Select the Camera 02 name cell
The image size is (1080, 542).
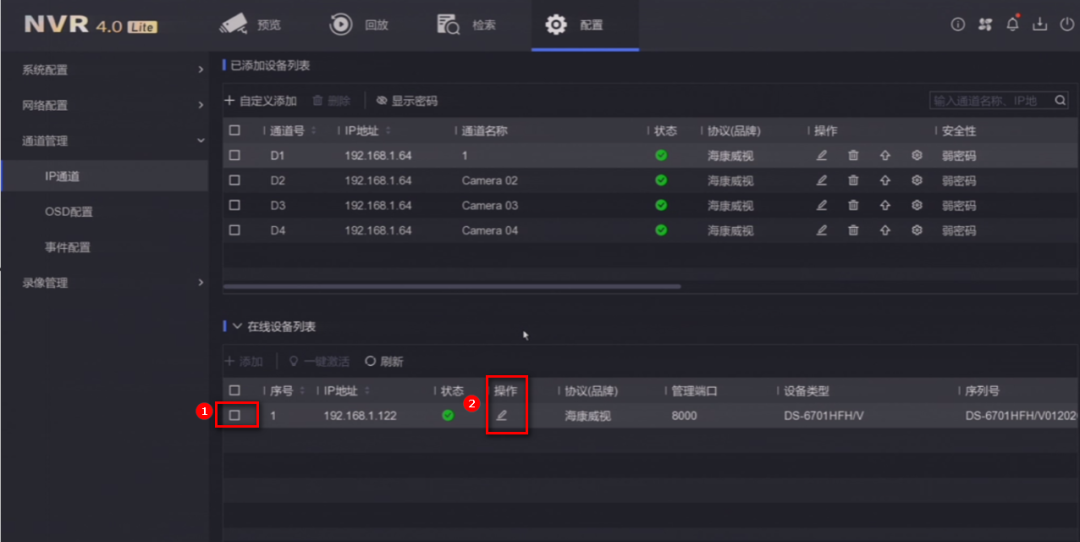pos(490,180)
